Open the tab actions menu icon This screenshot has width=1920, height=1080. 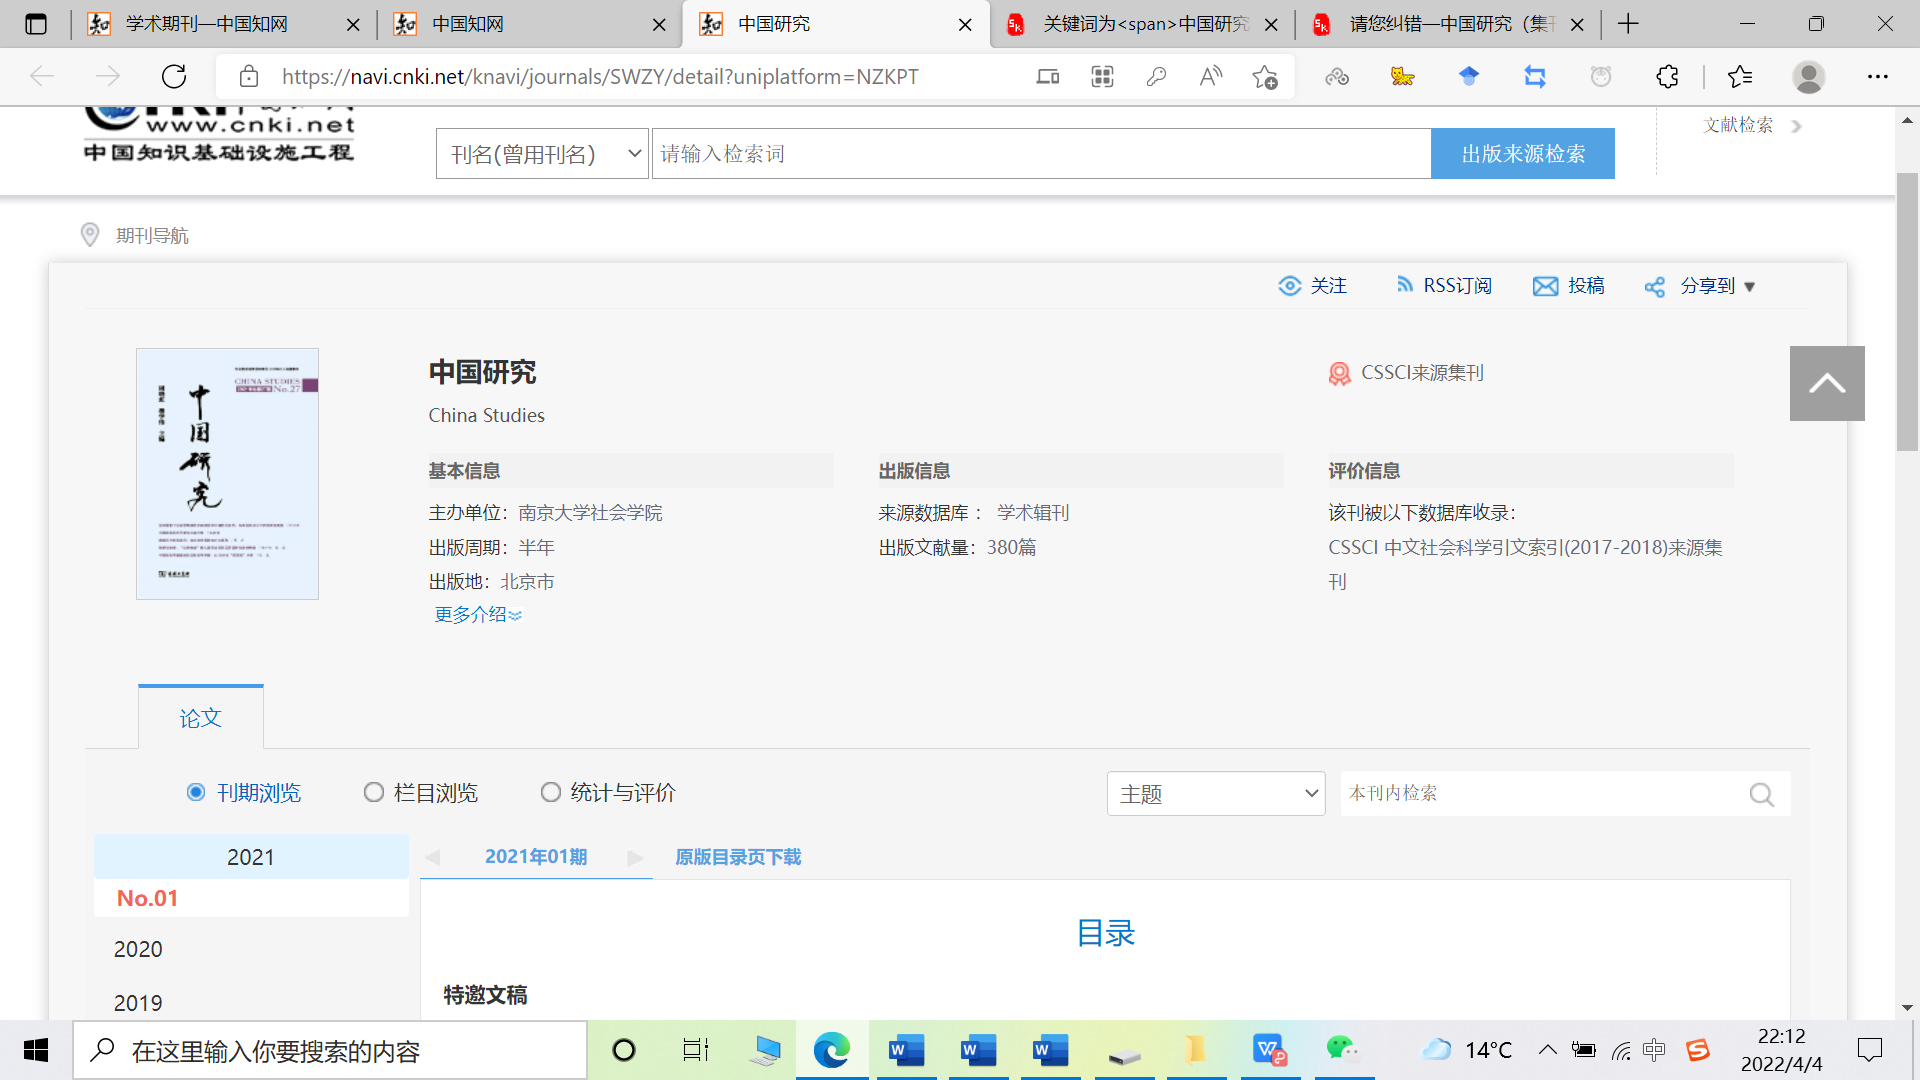36,24
